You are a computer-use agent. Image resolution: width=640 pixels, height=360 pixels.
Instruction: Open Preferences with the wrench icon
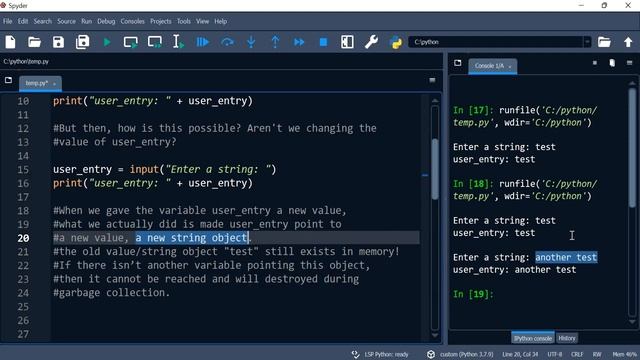[371, 42]
